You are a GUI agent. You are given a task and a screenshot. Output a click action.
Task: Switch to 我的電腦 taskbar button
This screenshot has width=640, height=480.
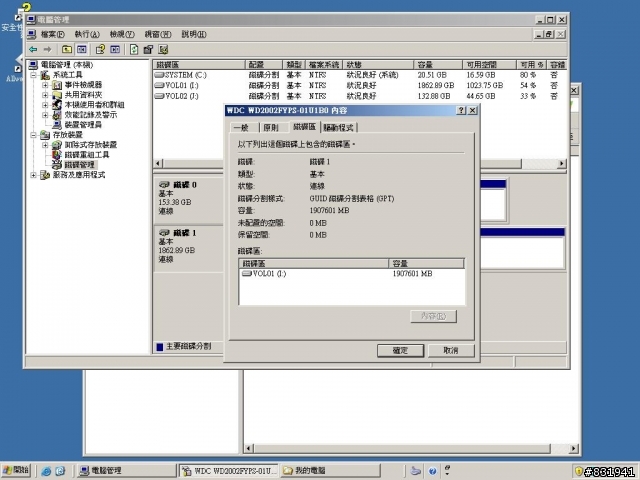(x=331, y=471)
